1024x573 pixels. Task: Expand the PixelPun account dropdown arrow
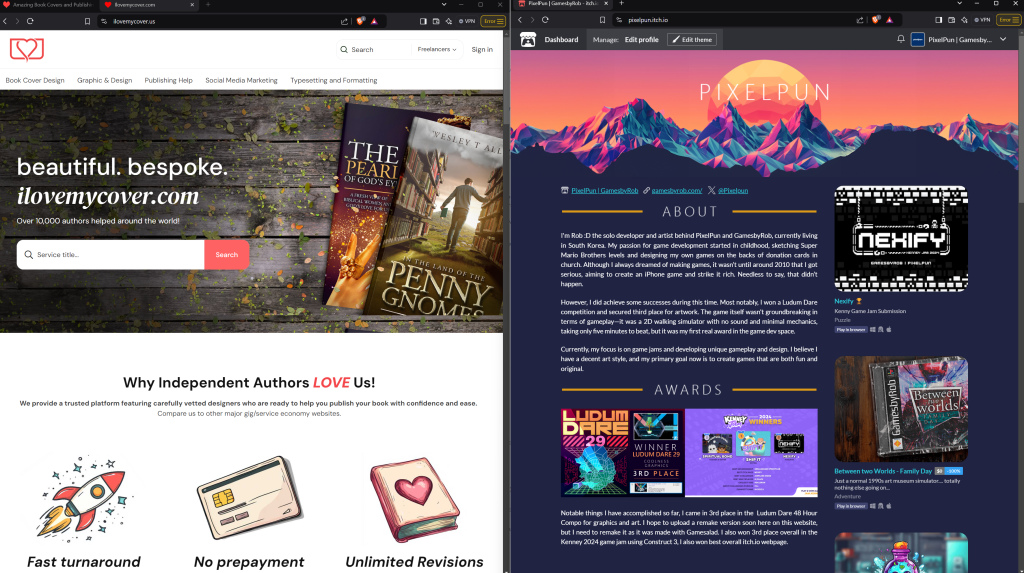tap(1003, 39)
